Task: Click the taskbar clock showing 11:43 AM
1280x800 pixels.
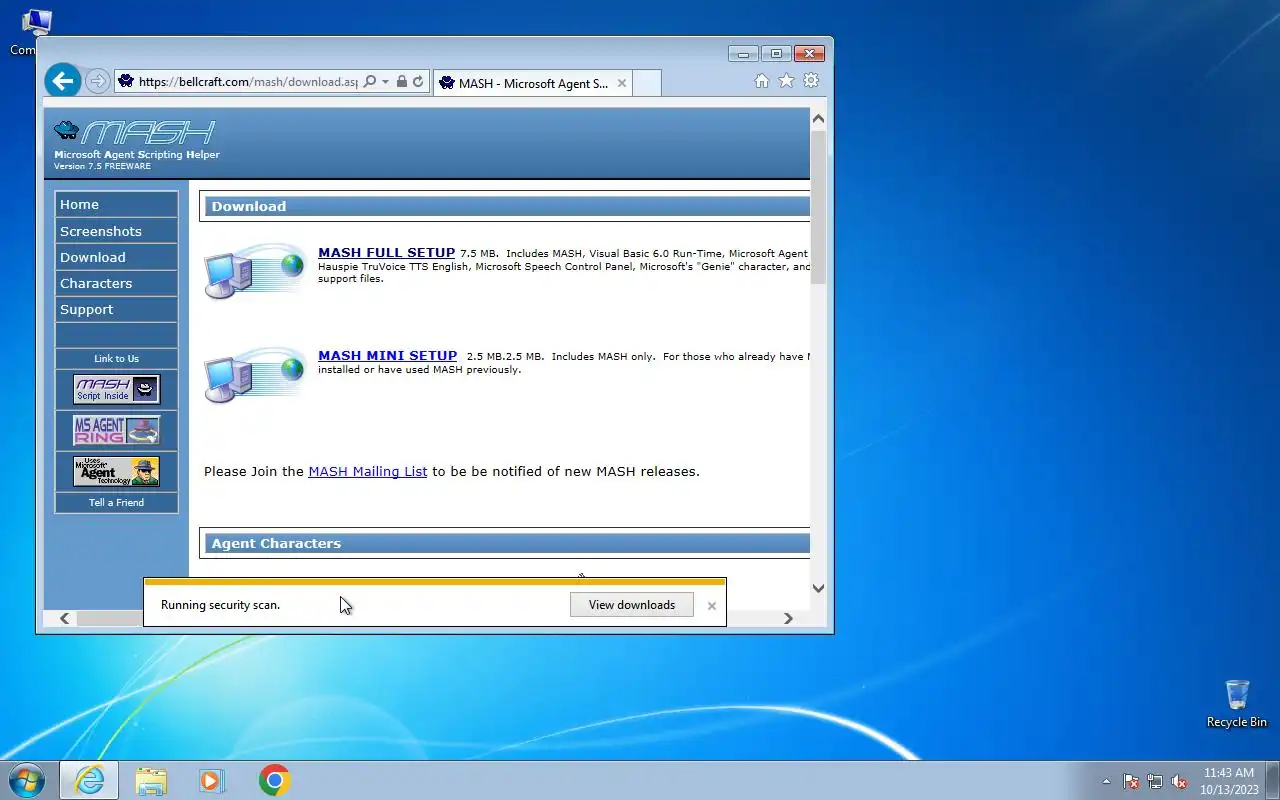Action: (x=1228, y=780)
